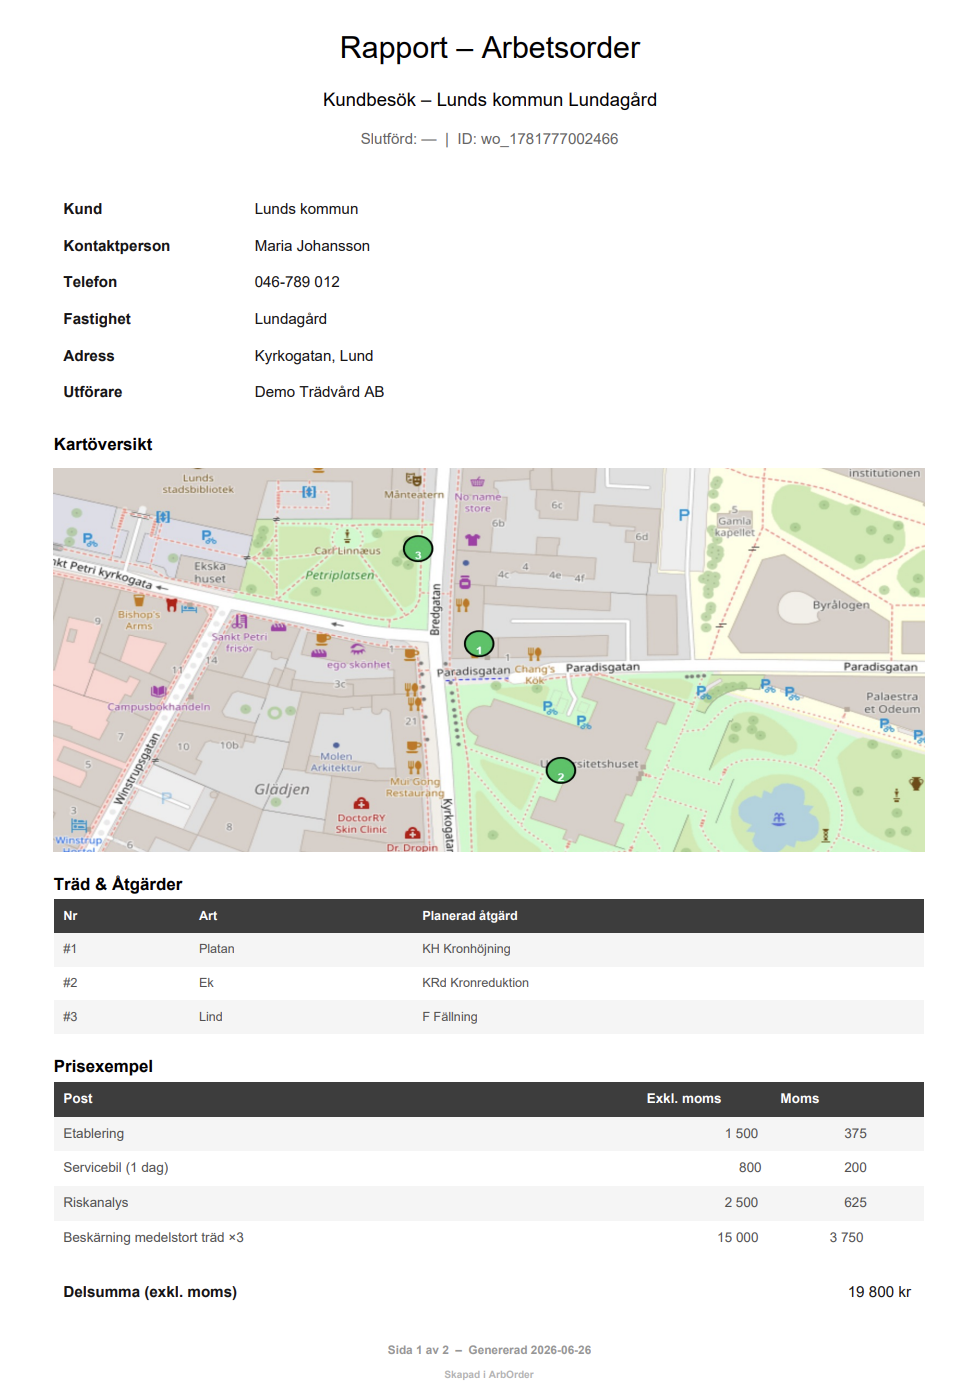Click the Dr. Dropin clinic icon

(412, 833)
